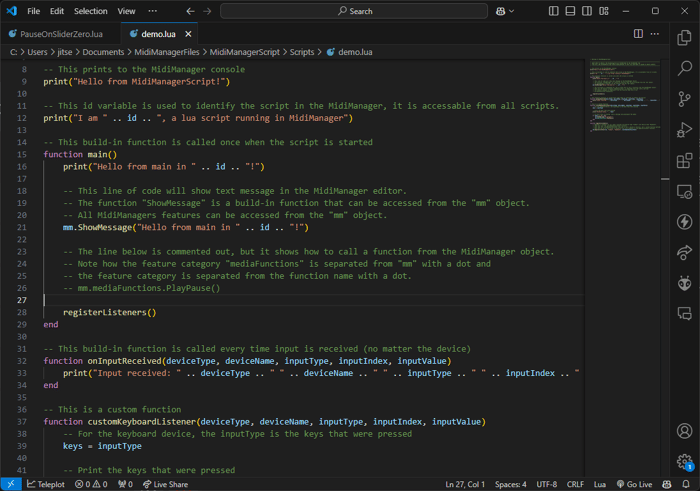Click the minimap code overview
This screenshot has width=700, height=491.
(x=624, y=95)
